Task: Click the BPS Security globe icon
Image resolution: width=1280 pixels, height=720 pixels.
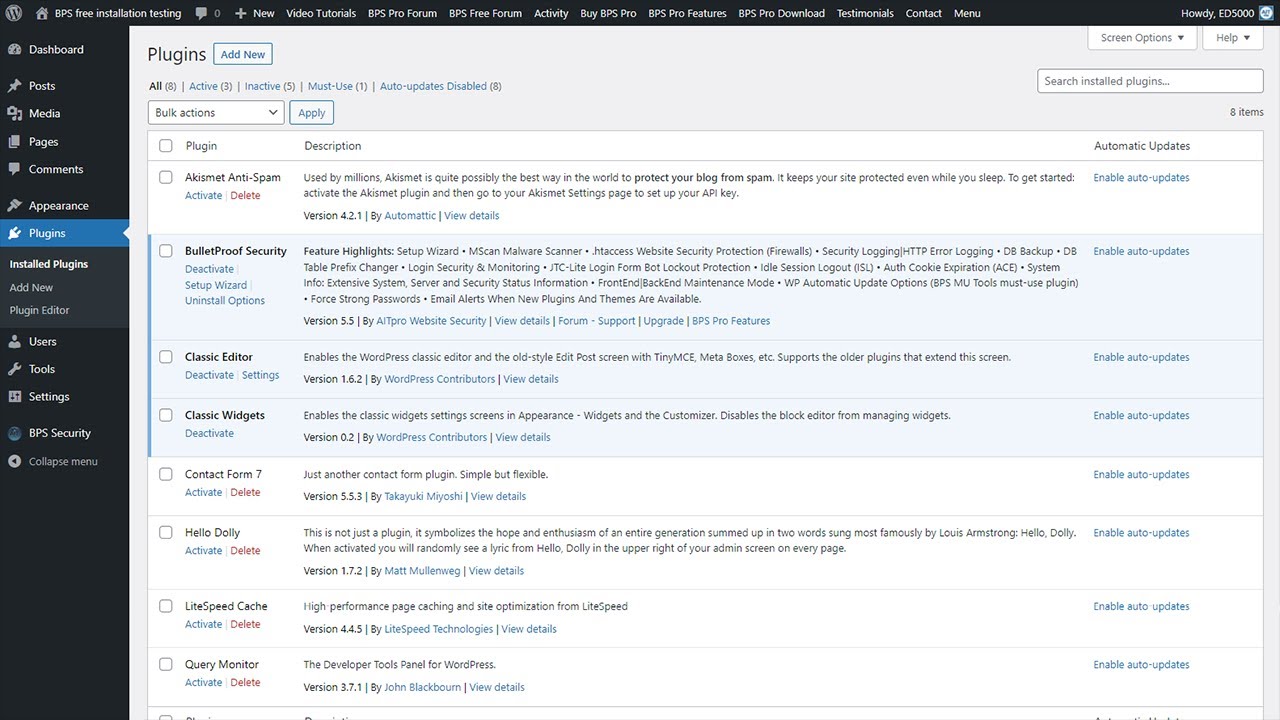Action: pyautogui.click(x=14, y=433)
